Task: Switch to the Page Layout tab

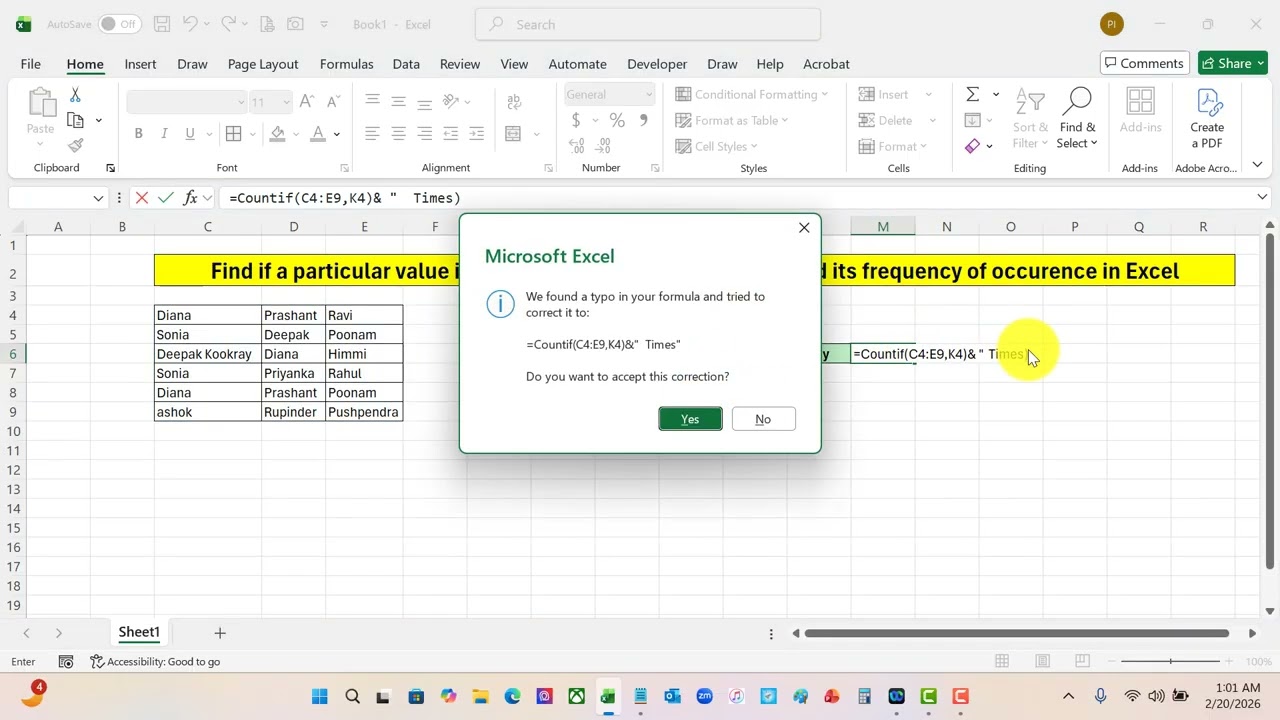Action: pos(263,64)
